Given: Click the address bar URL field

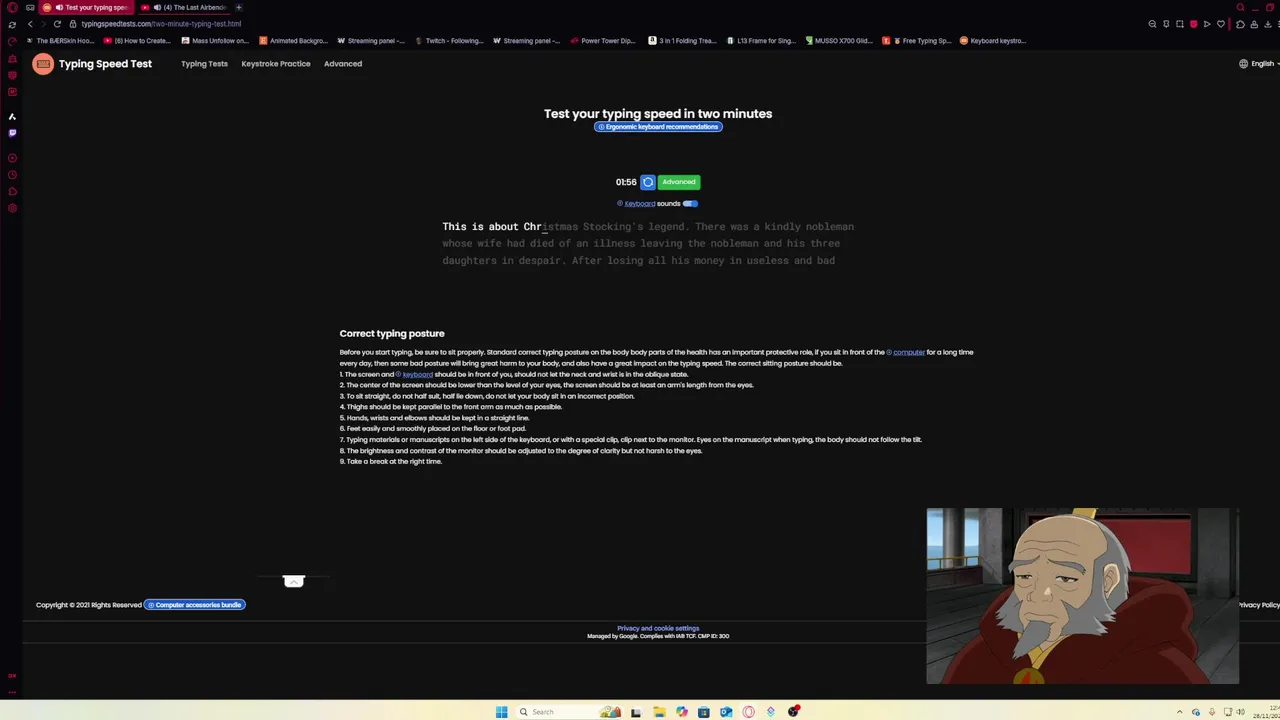Looking at the screenshot, I should [160, 24].
